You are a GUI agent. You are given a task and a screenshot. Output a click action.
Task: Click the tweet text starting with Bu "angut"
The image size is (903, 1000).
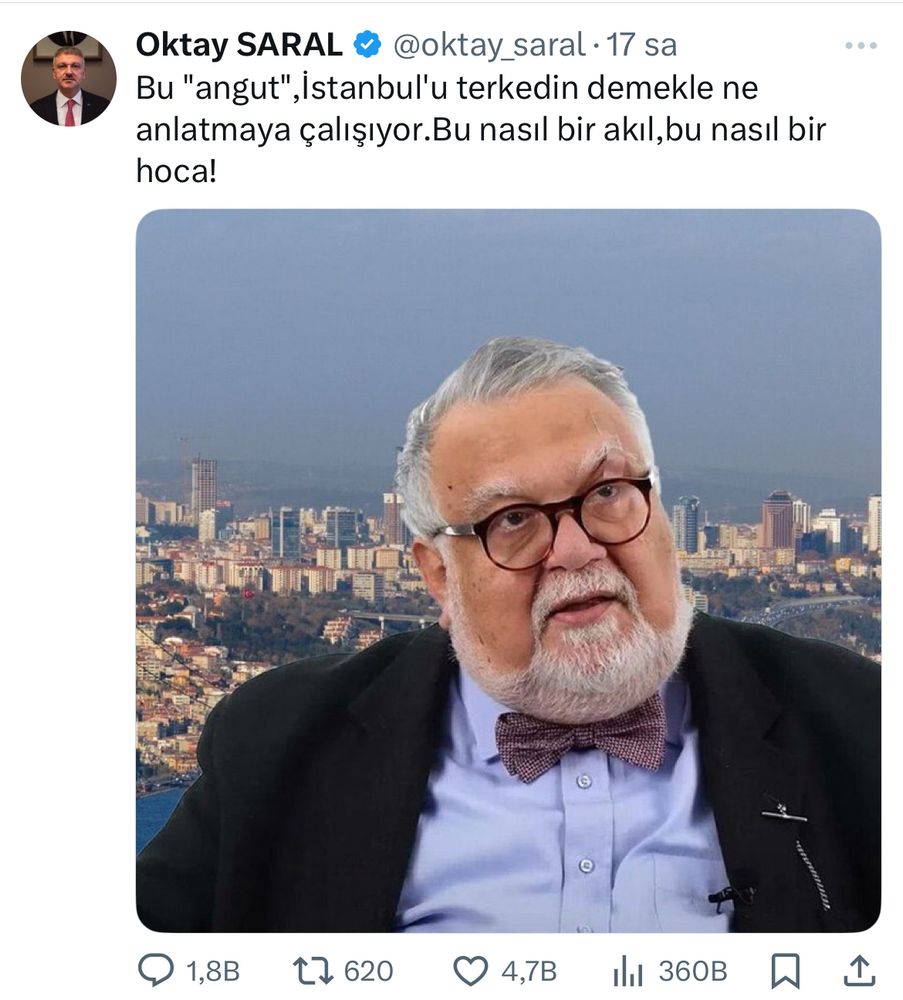[x=481, y=129]
